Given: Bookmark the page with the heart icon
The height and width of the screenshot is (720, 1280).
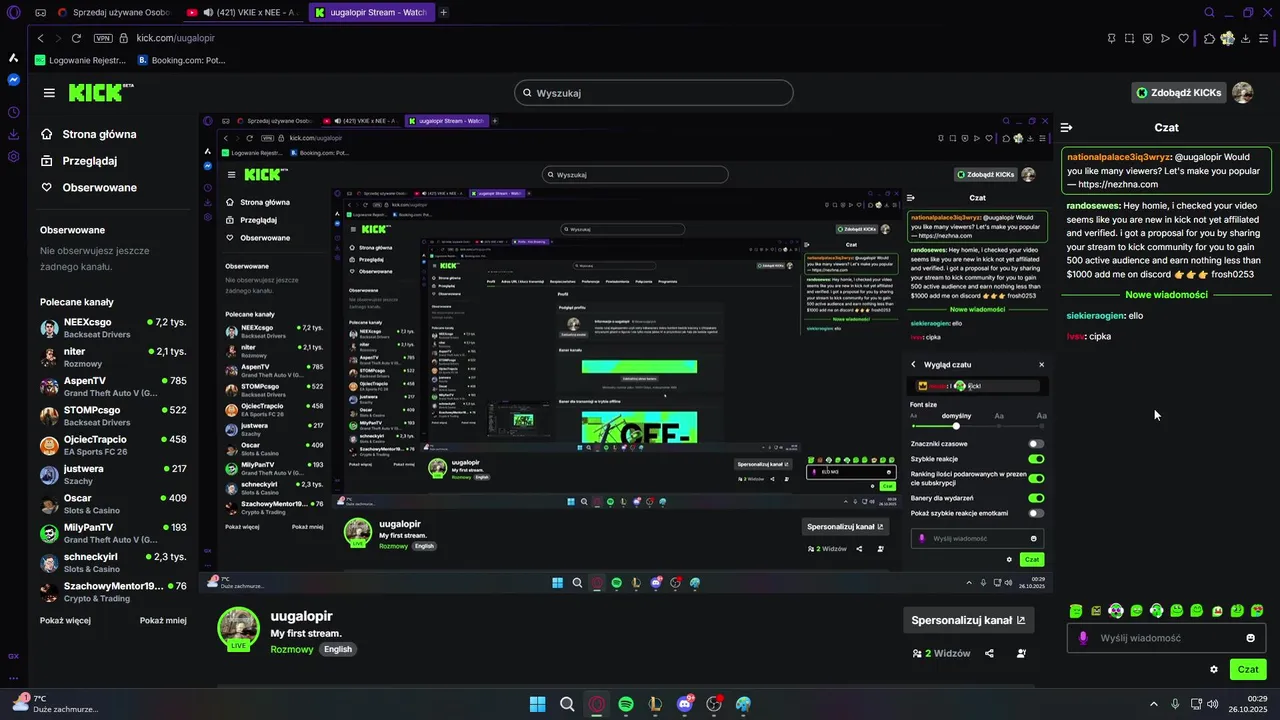Looking at the screenshot, I should click(x=1183, y=38).
